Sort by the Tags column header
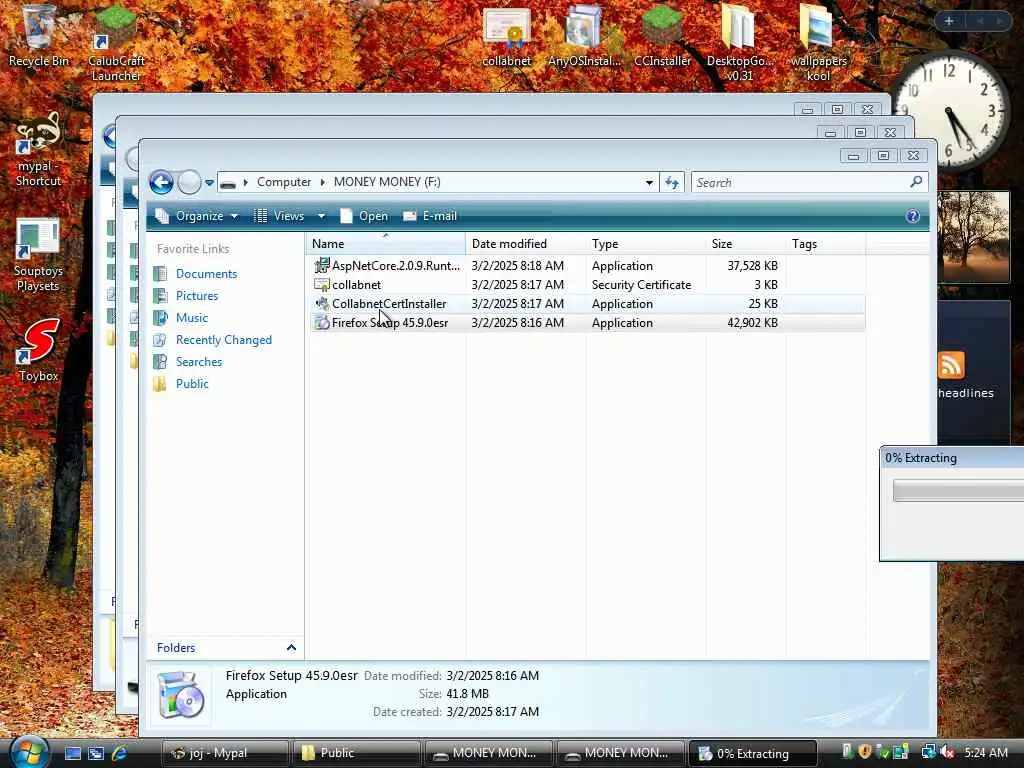The width and height of the screenshot is (1024, 768). 825,244
